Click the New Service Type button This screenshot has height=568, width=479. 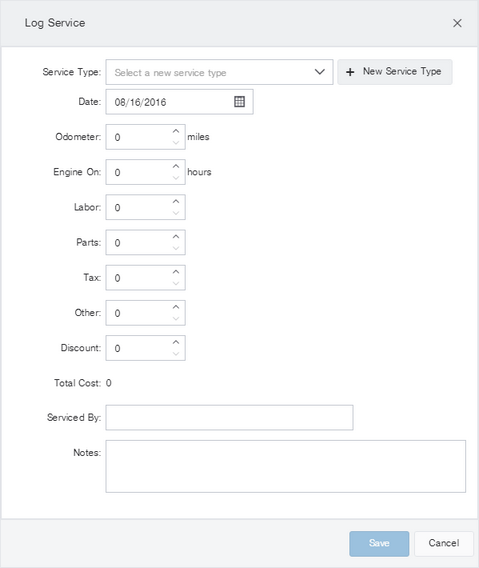coord(395,72)
